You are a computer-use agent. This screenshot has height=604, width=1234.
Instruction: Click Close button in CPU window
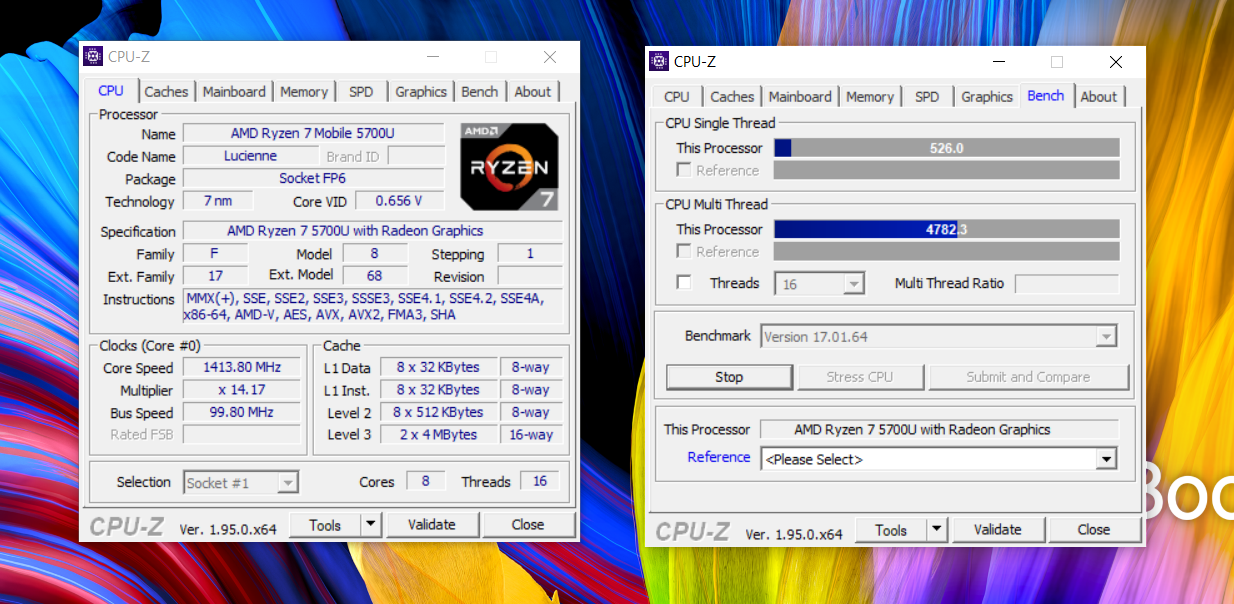click(x=528, y=525)
